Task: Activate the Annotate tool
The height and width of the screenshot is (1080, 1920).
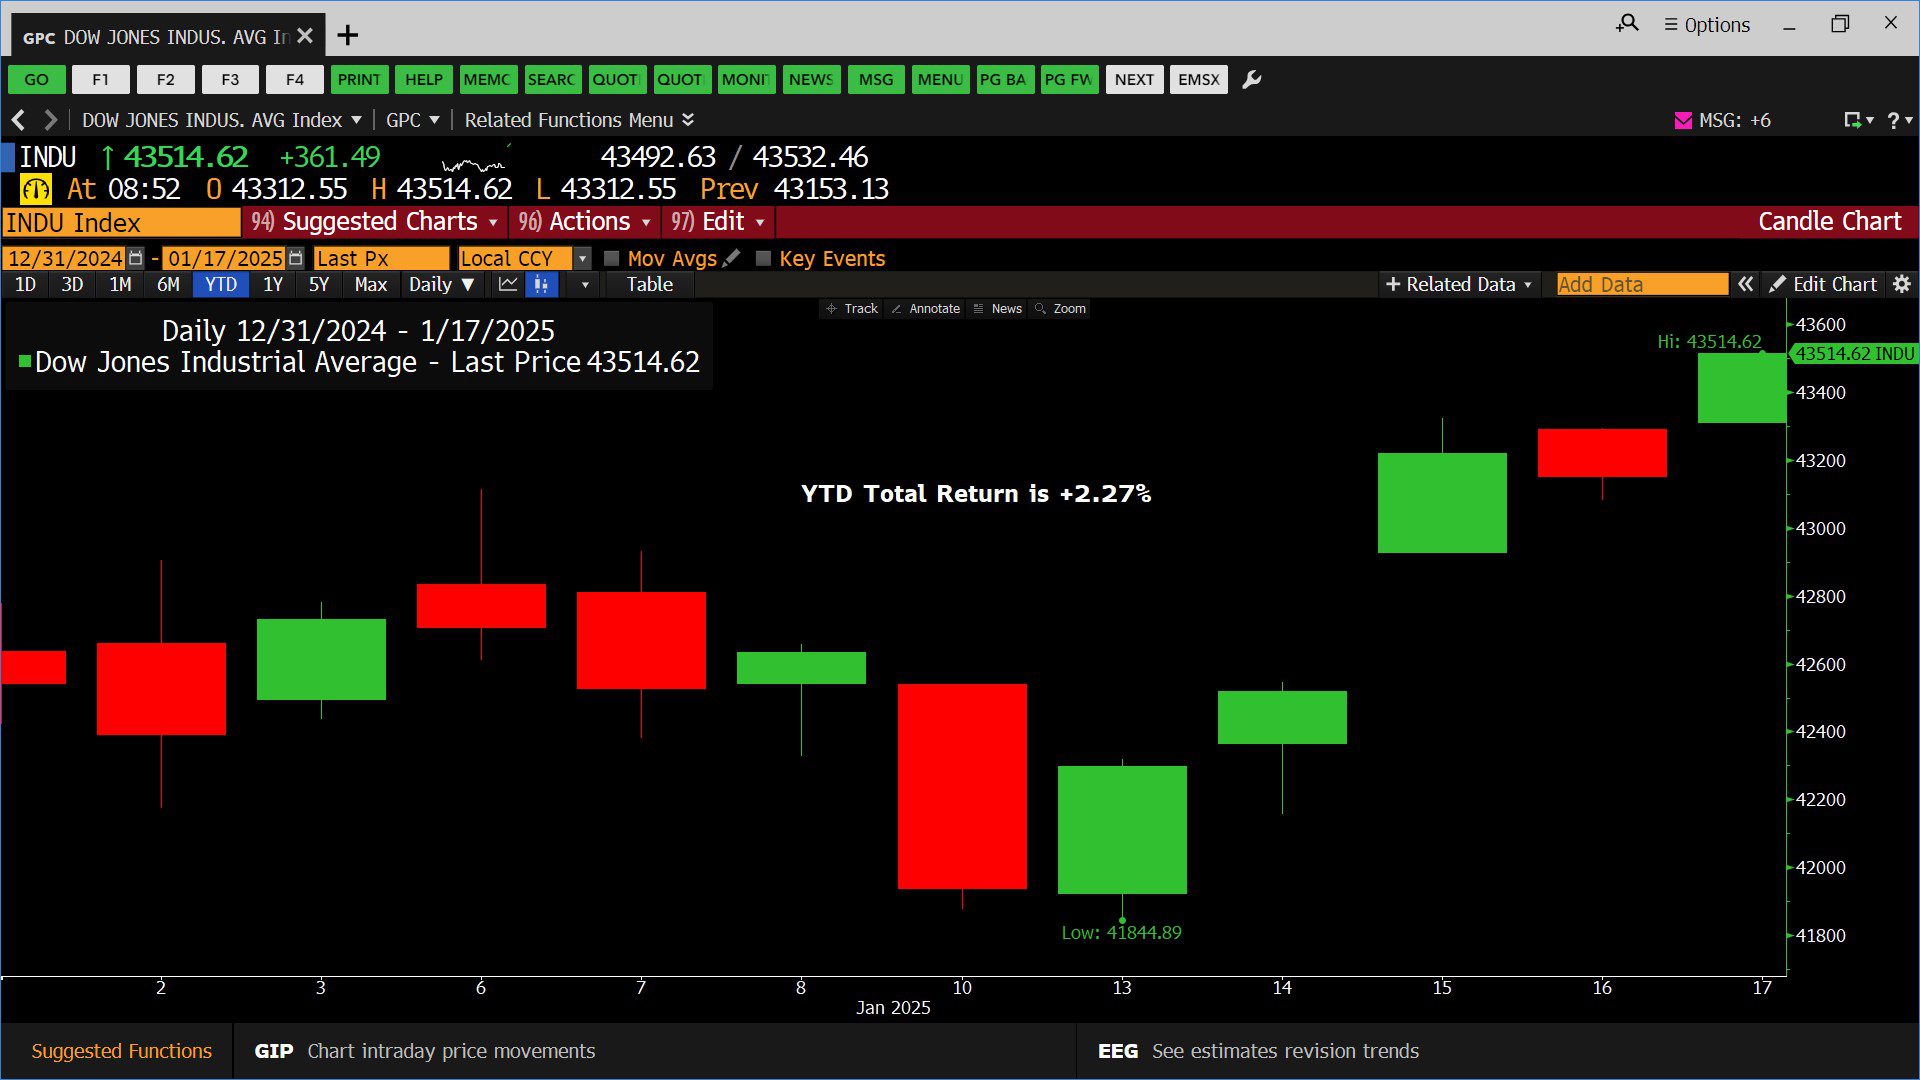Action: point(925,309)
